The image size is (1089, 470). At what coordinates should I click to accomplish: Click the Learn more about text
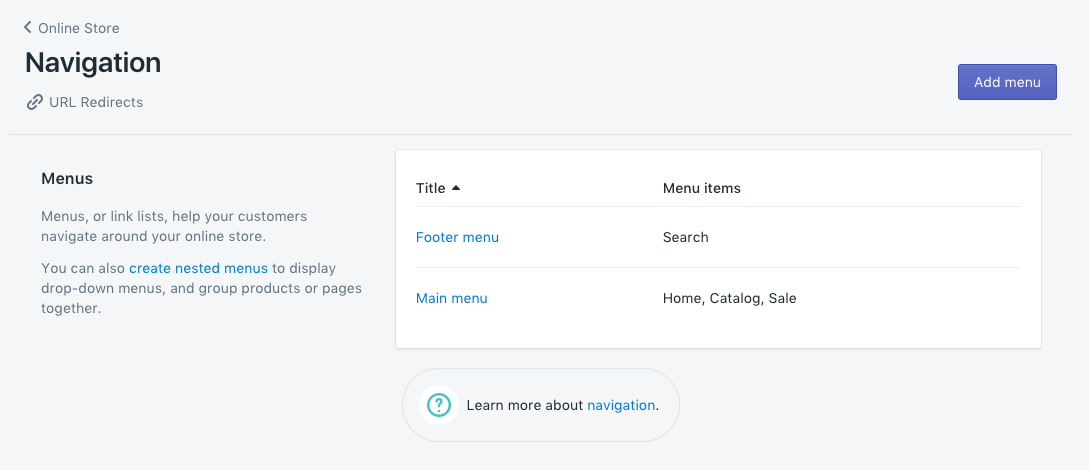click(x=524, y=405)
